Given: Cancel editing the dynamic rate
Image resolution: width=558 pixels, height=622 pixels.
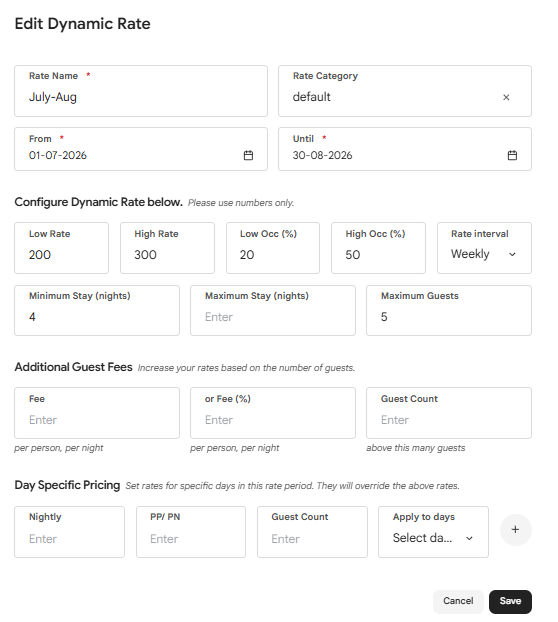Looking at the screenshot, I should coord(458,601).
